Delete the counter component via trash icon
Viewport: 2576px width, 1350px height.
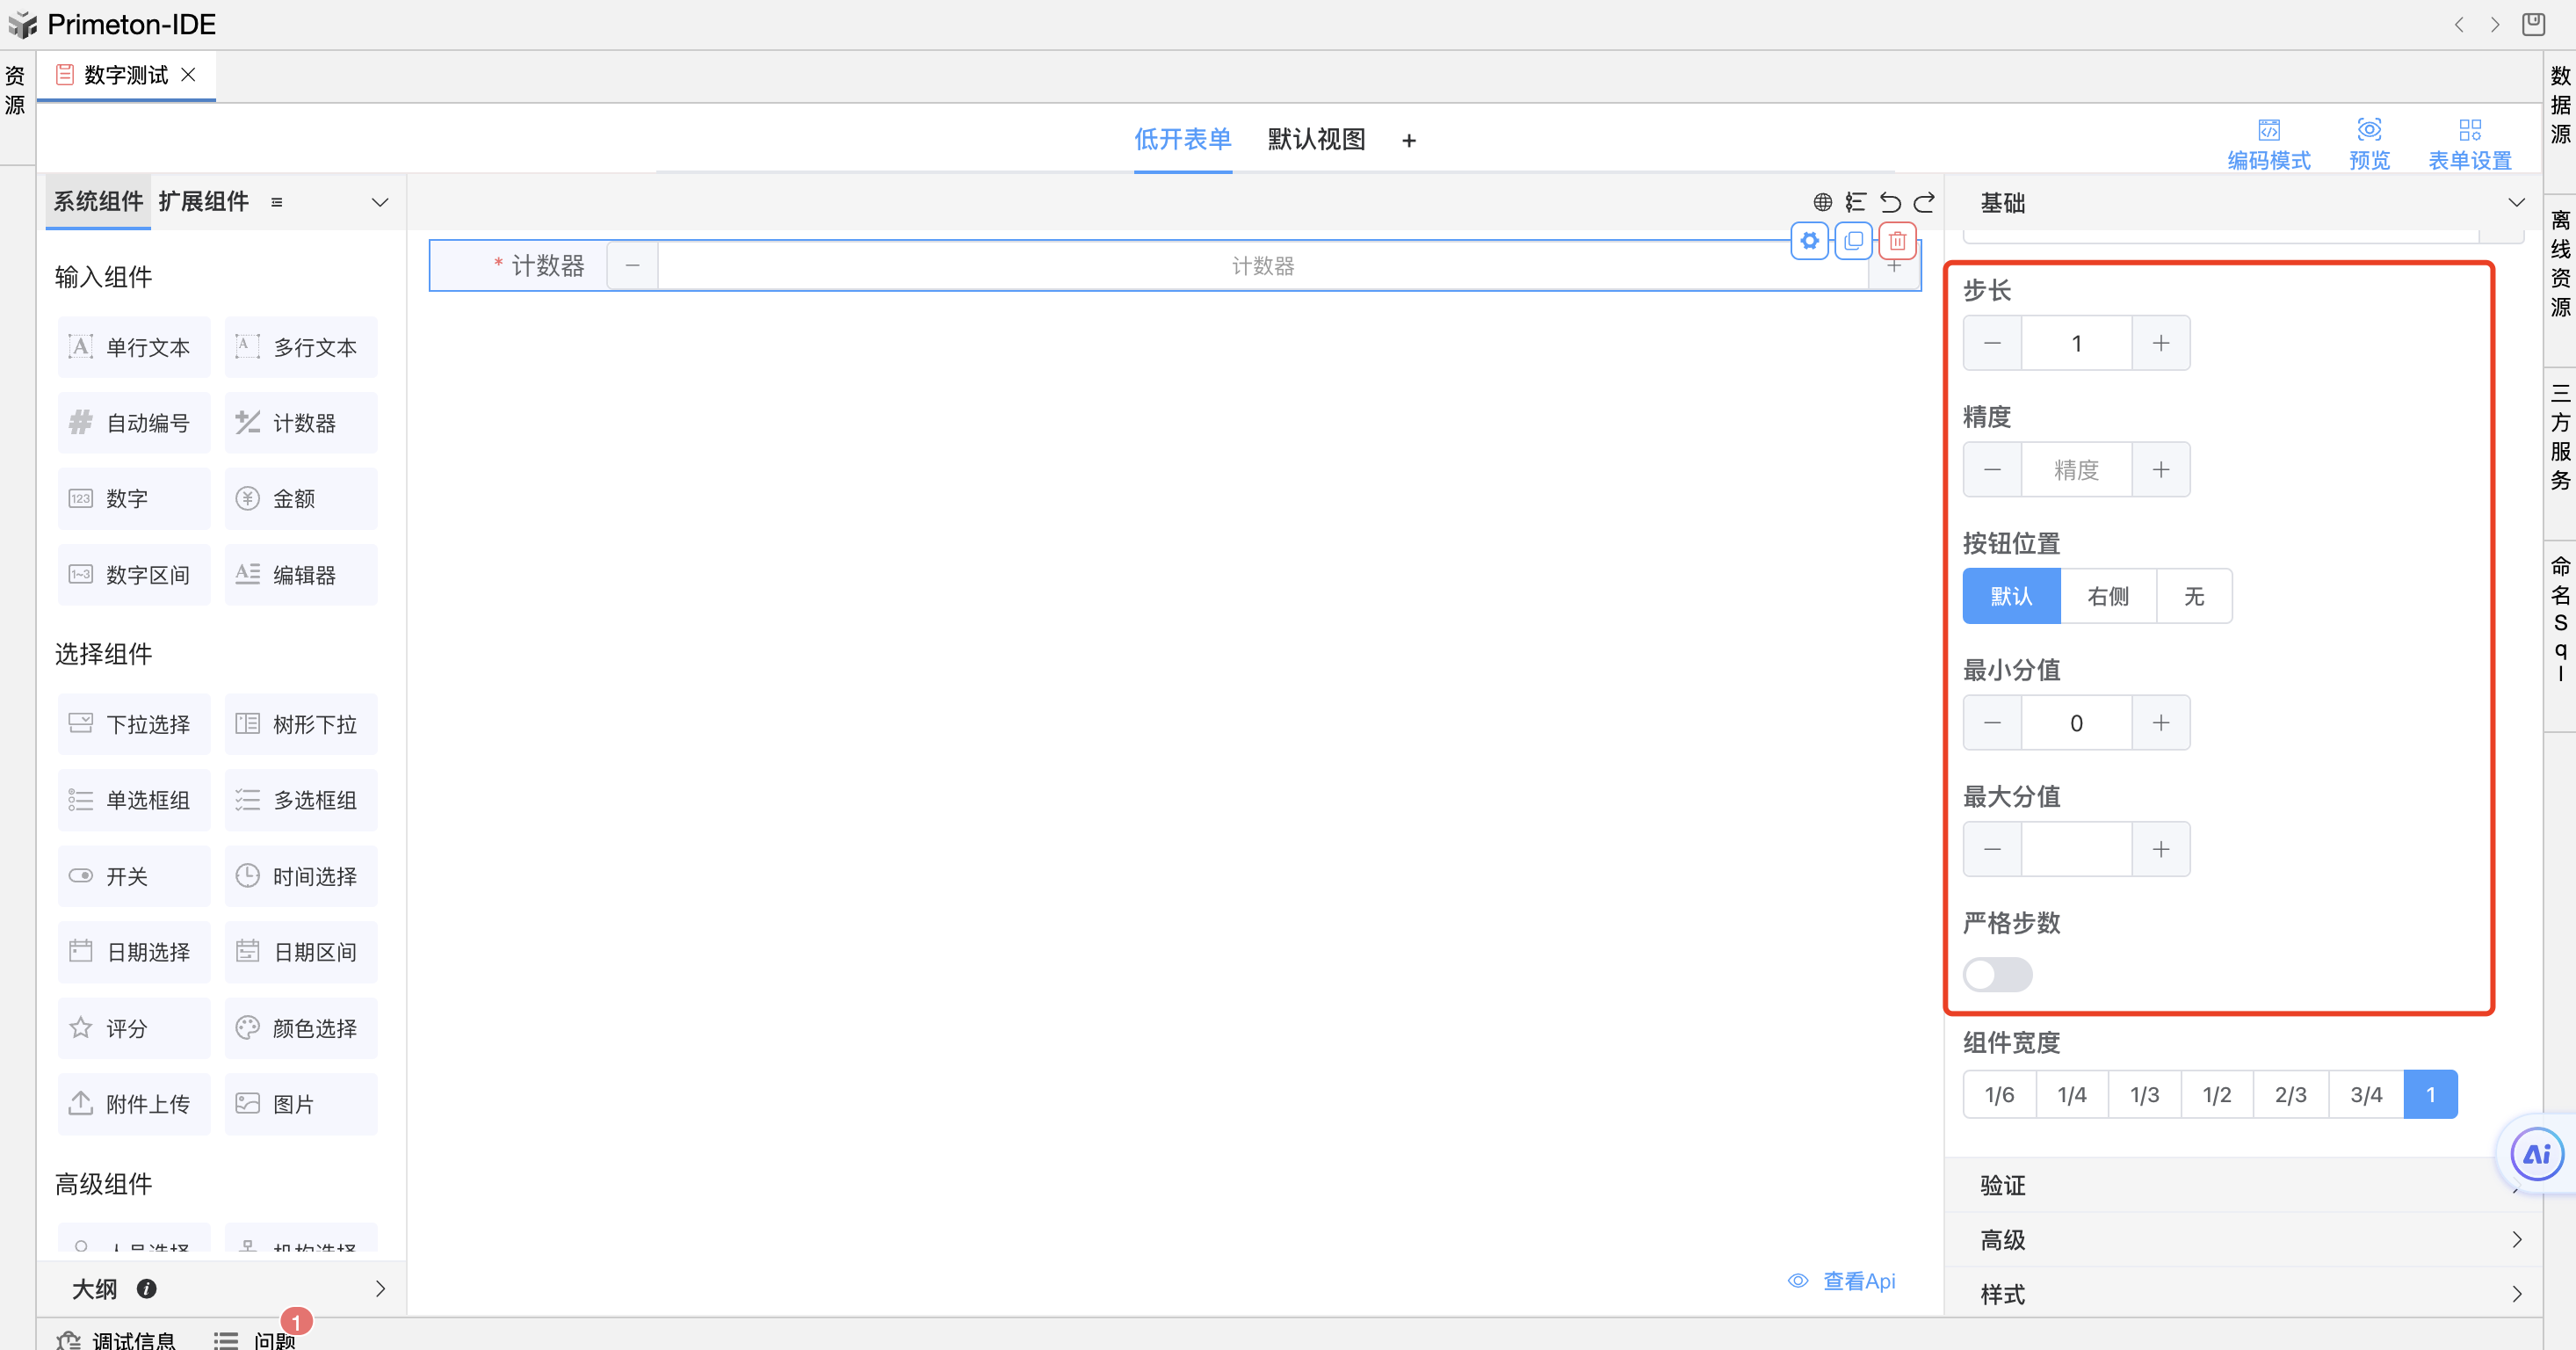point(1897,241)
